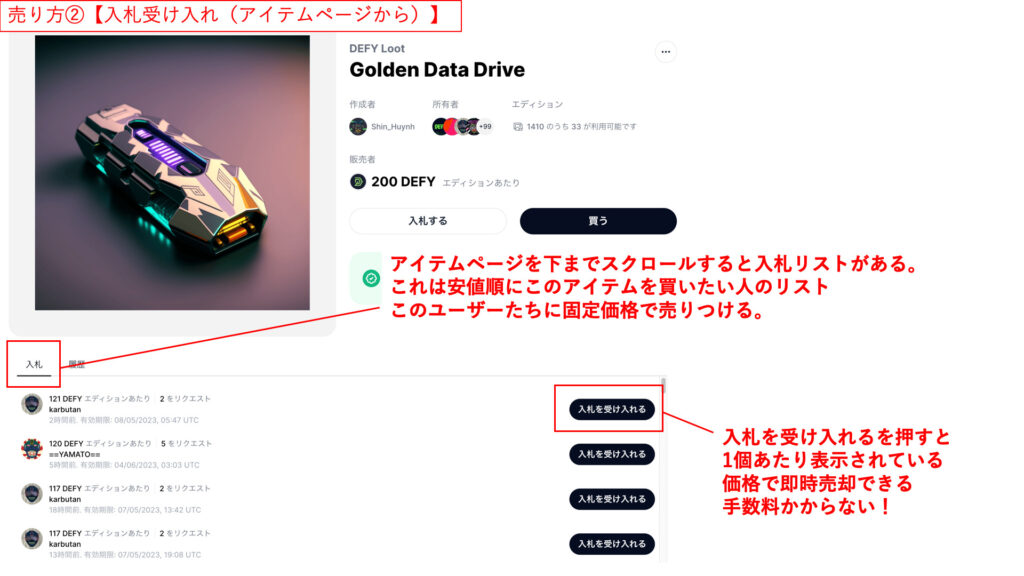Open the DEFY Loot collection link
Image resolution: width=1024 pixels, height=576 pixels.
coord(377,48)
